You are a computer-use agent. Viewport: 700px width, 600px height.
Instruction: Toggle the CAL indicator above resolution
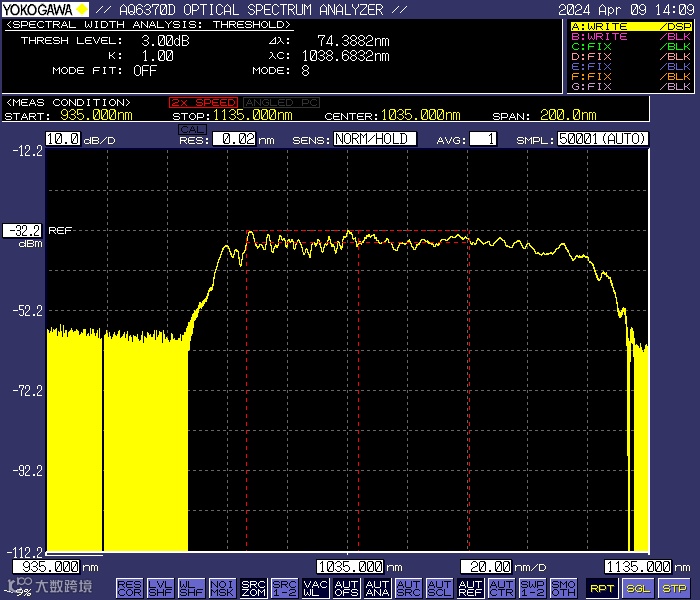(x=191, y=128)
